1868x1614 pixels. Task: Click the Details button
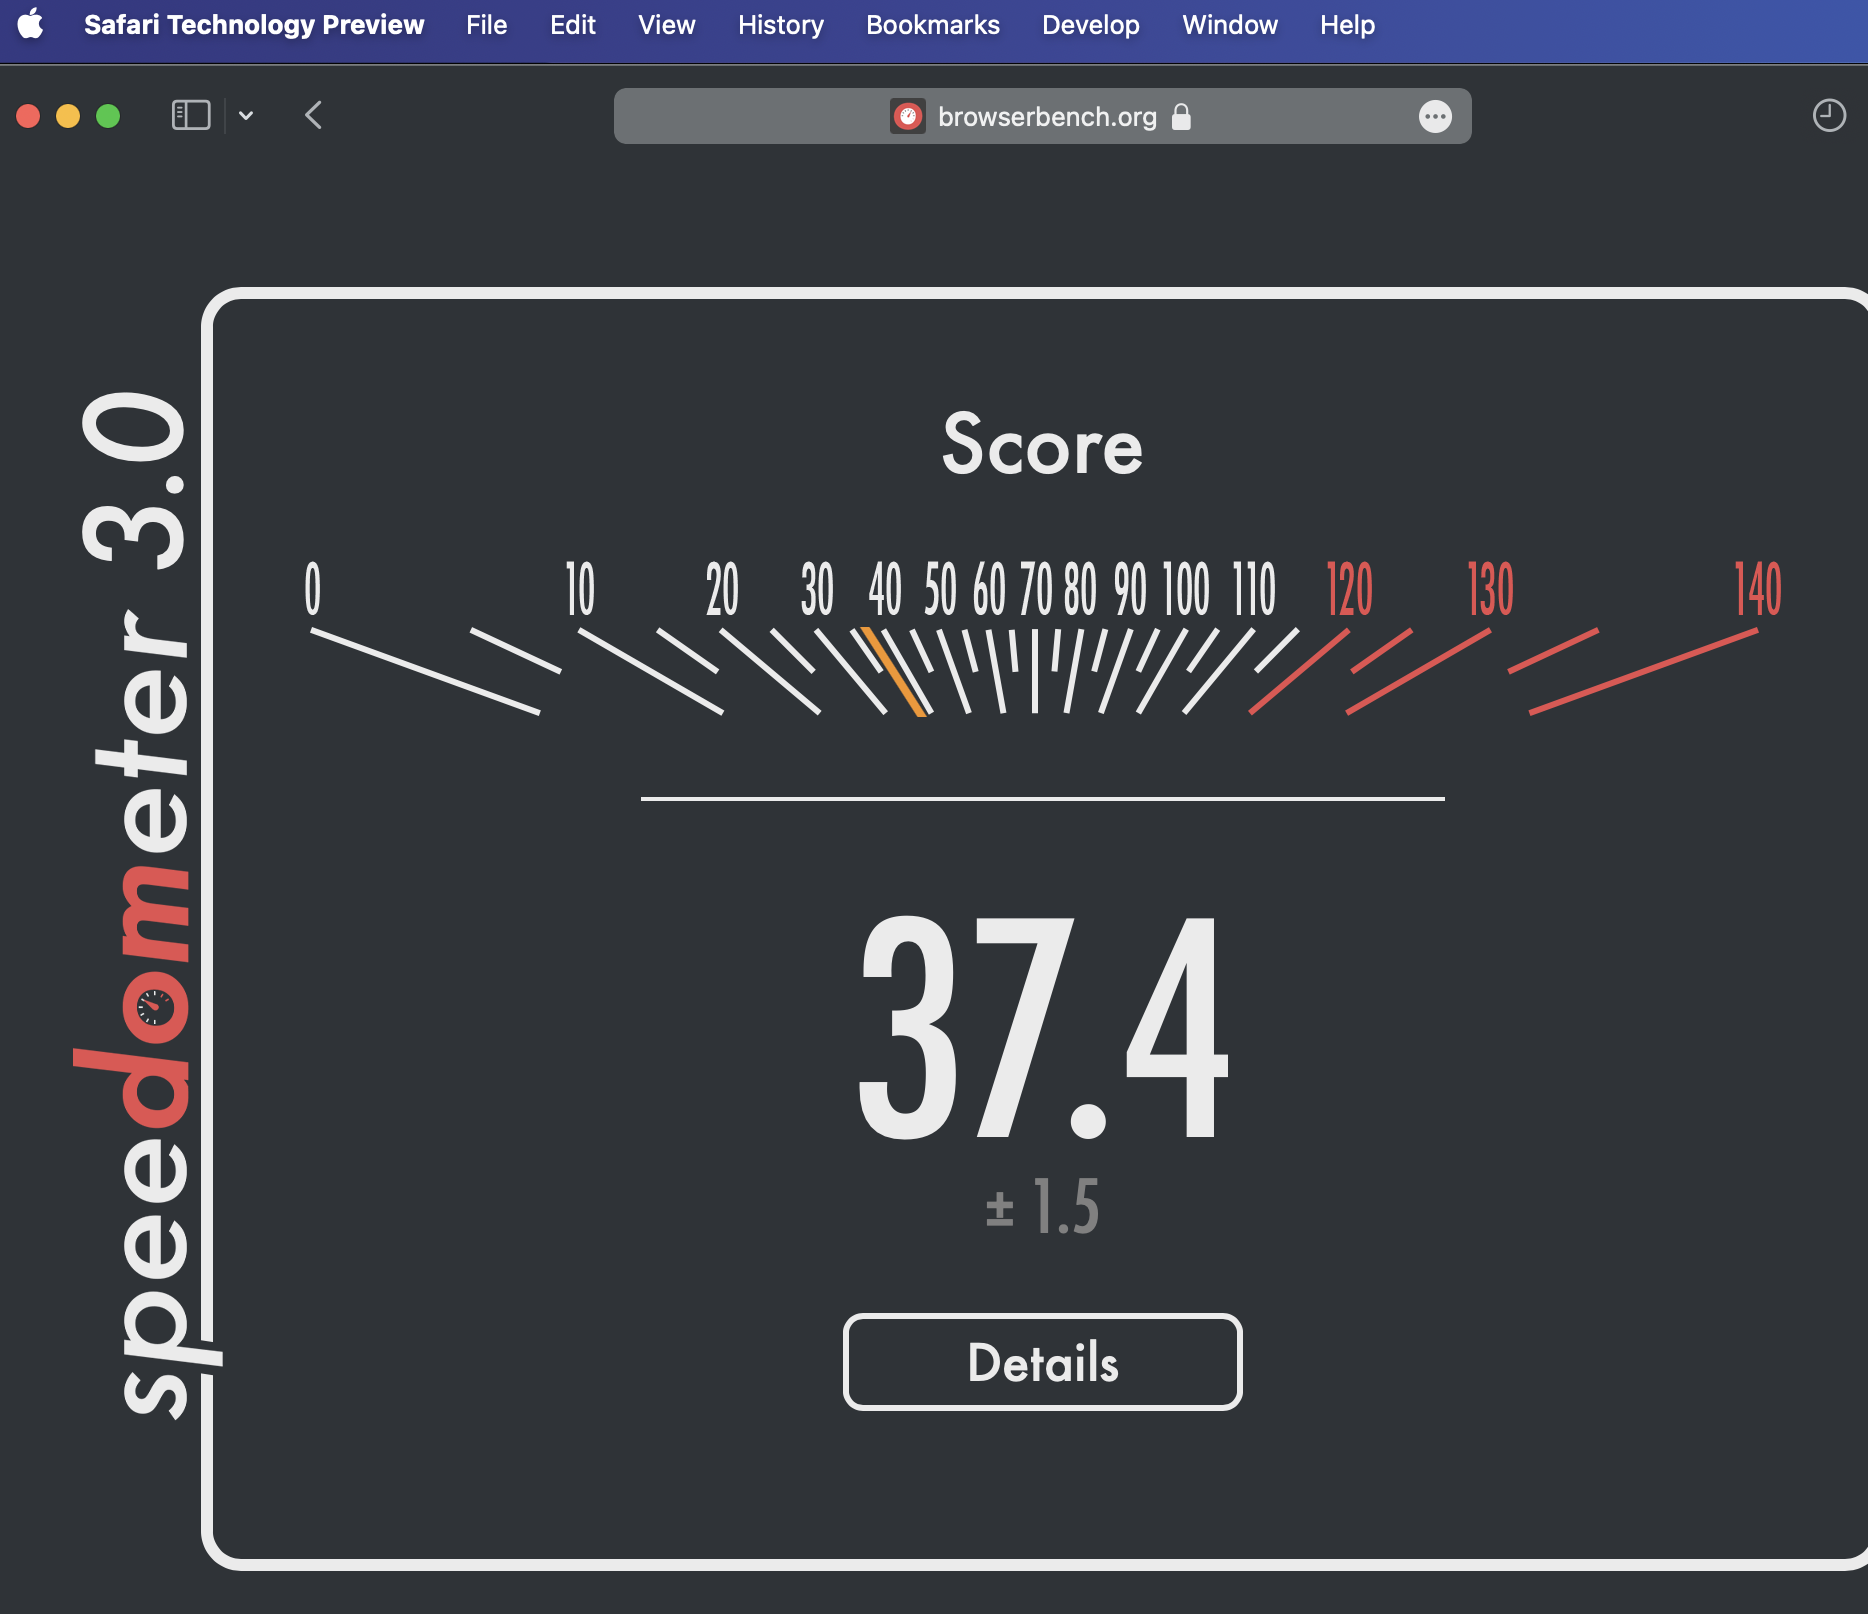pyautogui.click(x=1042, y=1362)
